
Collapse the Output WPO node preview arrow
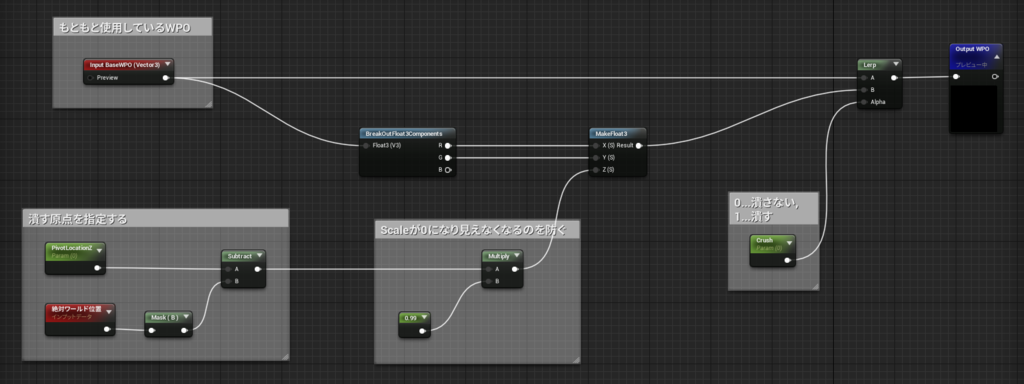click(996, 57)
